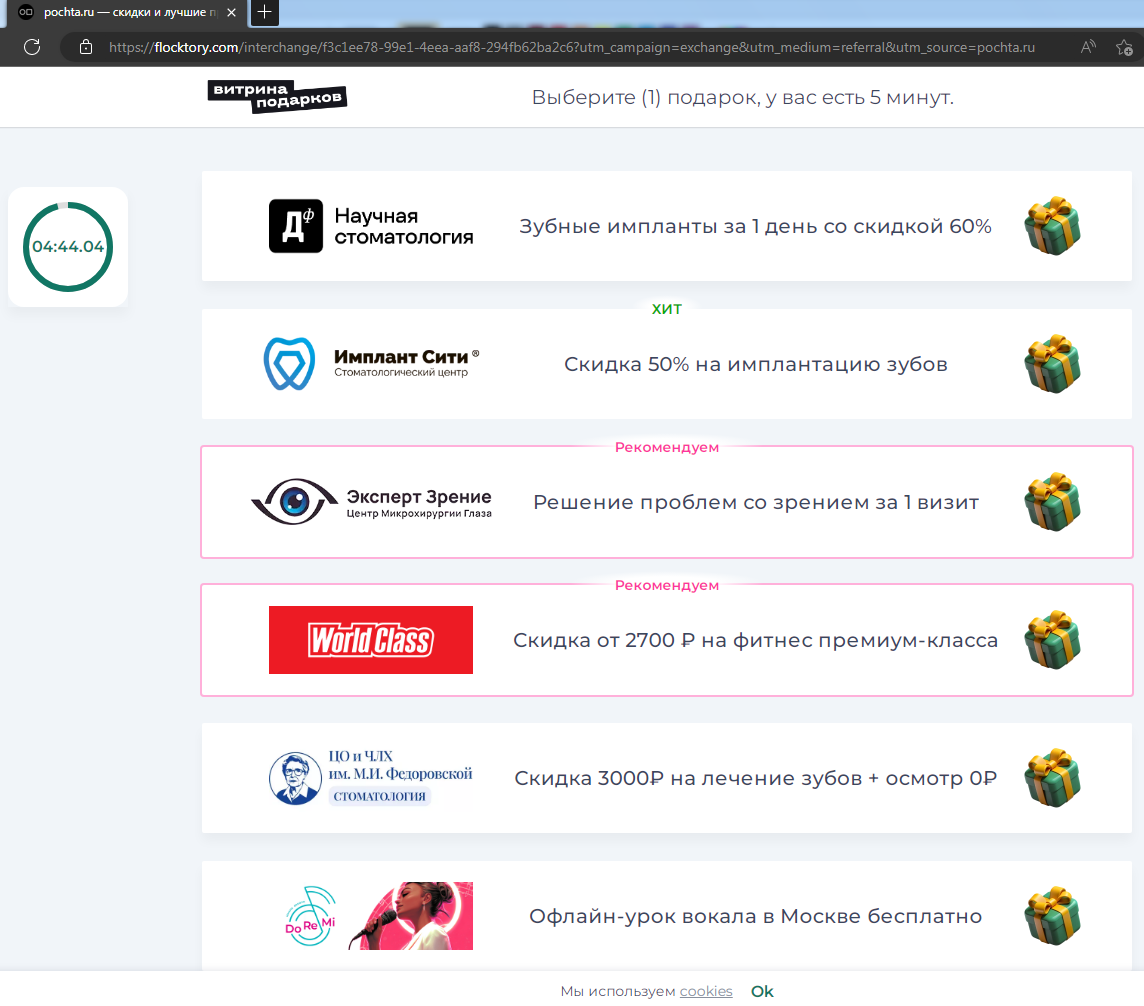Click the Витрина подарков logo

coord(278,97)
